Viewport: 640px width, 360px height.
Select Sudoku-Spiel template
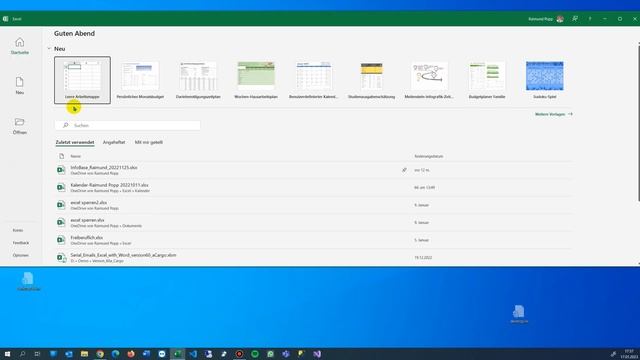[x=544, y=80]
